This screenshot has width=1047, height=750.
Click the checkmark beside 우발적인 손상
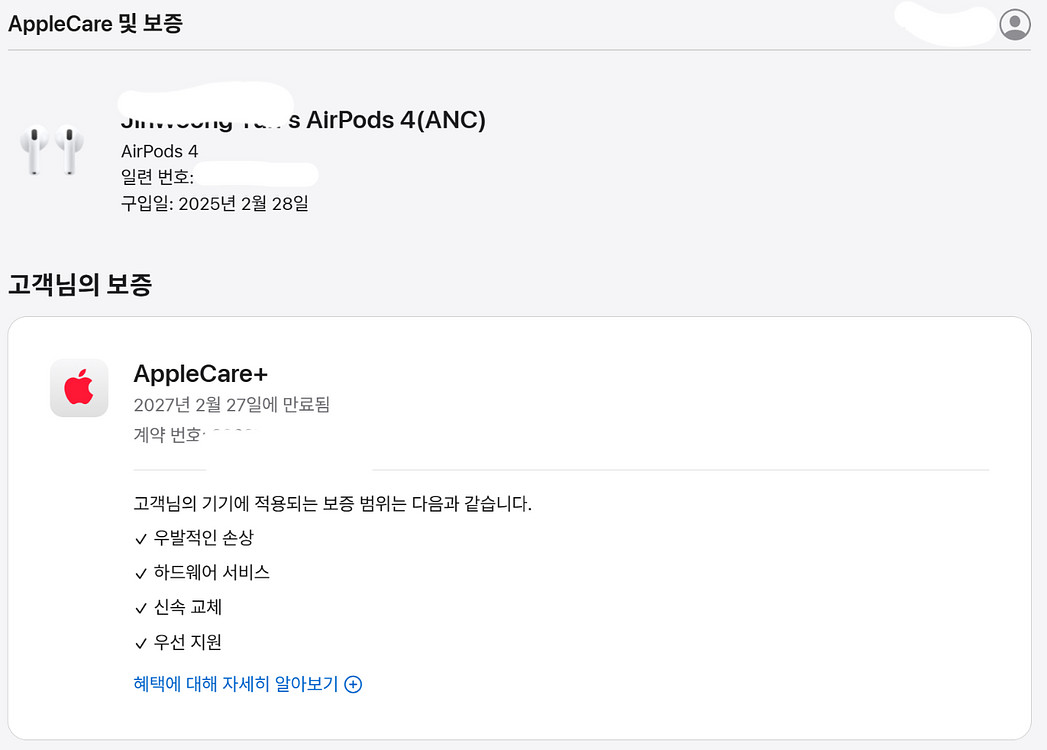point(141,539)
